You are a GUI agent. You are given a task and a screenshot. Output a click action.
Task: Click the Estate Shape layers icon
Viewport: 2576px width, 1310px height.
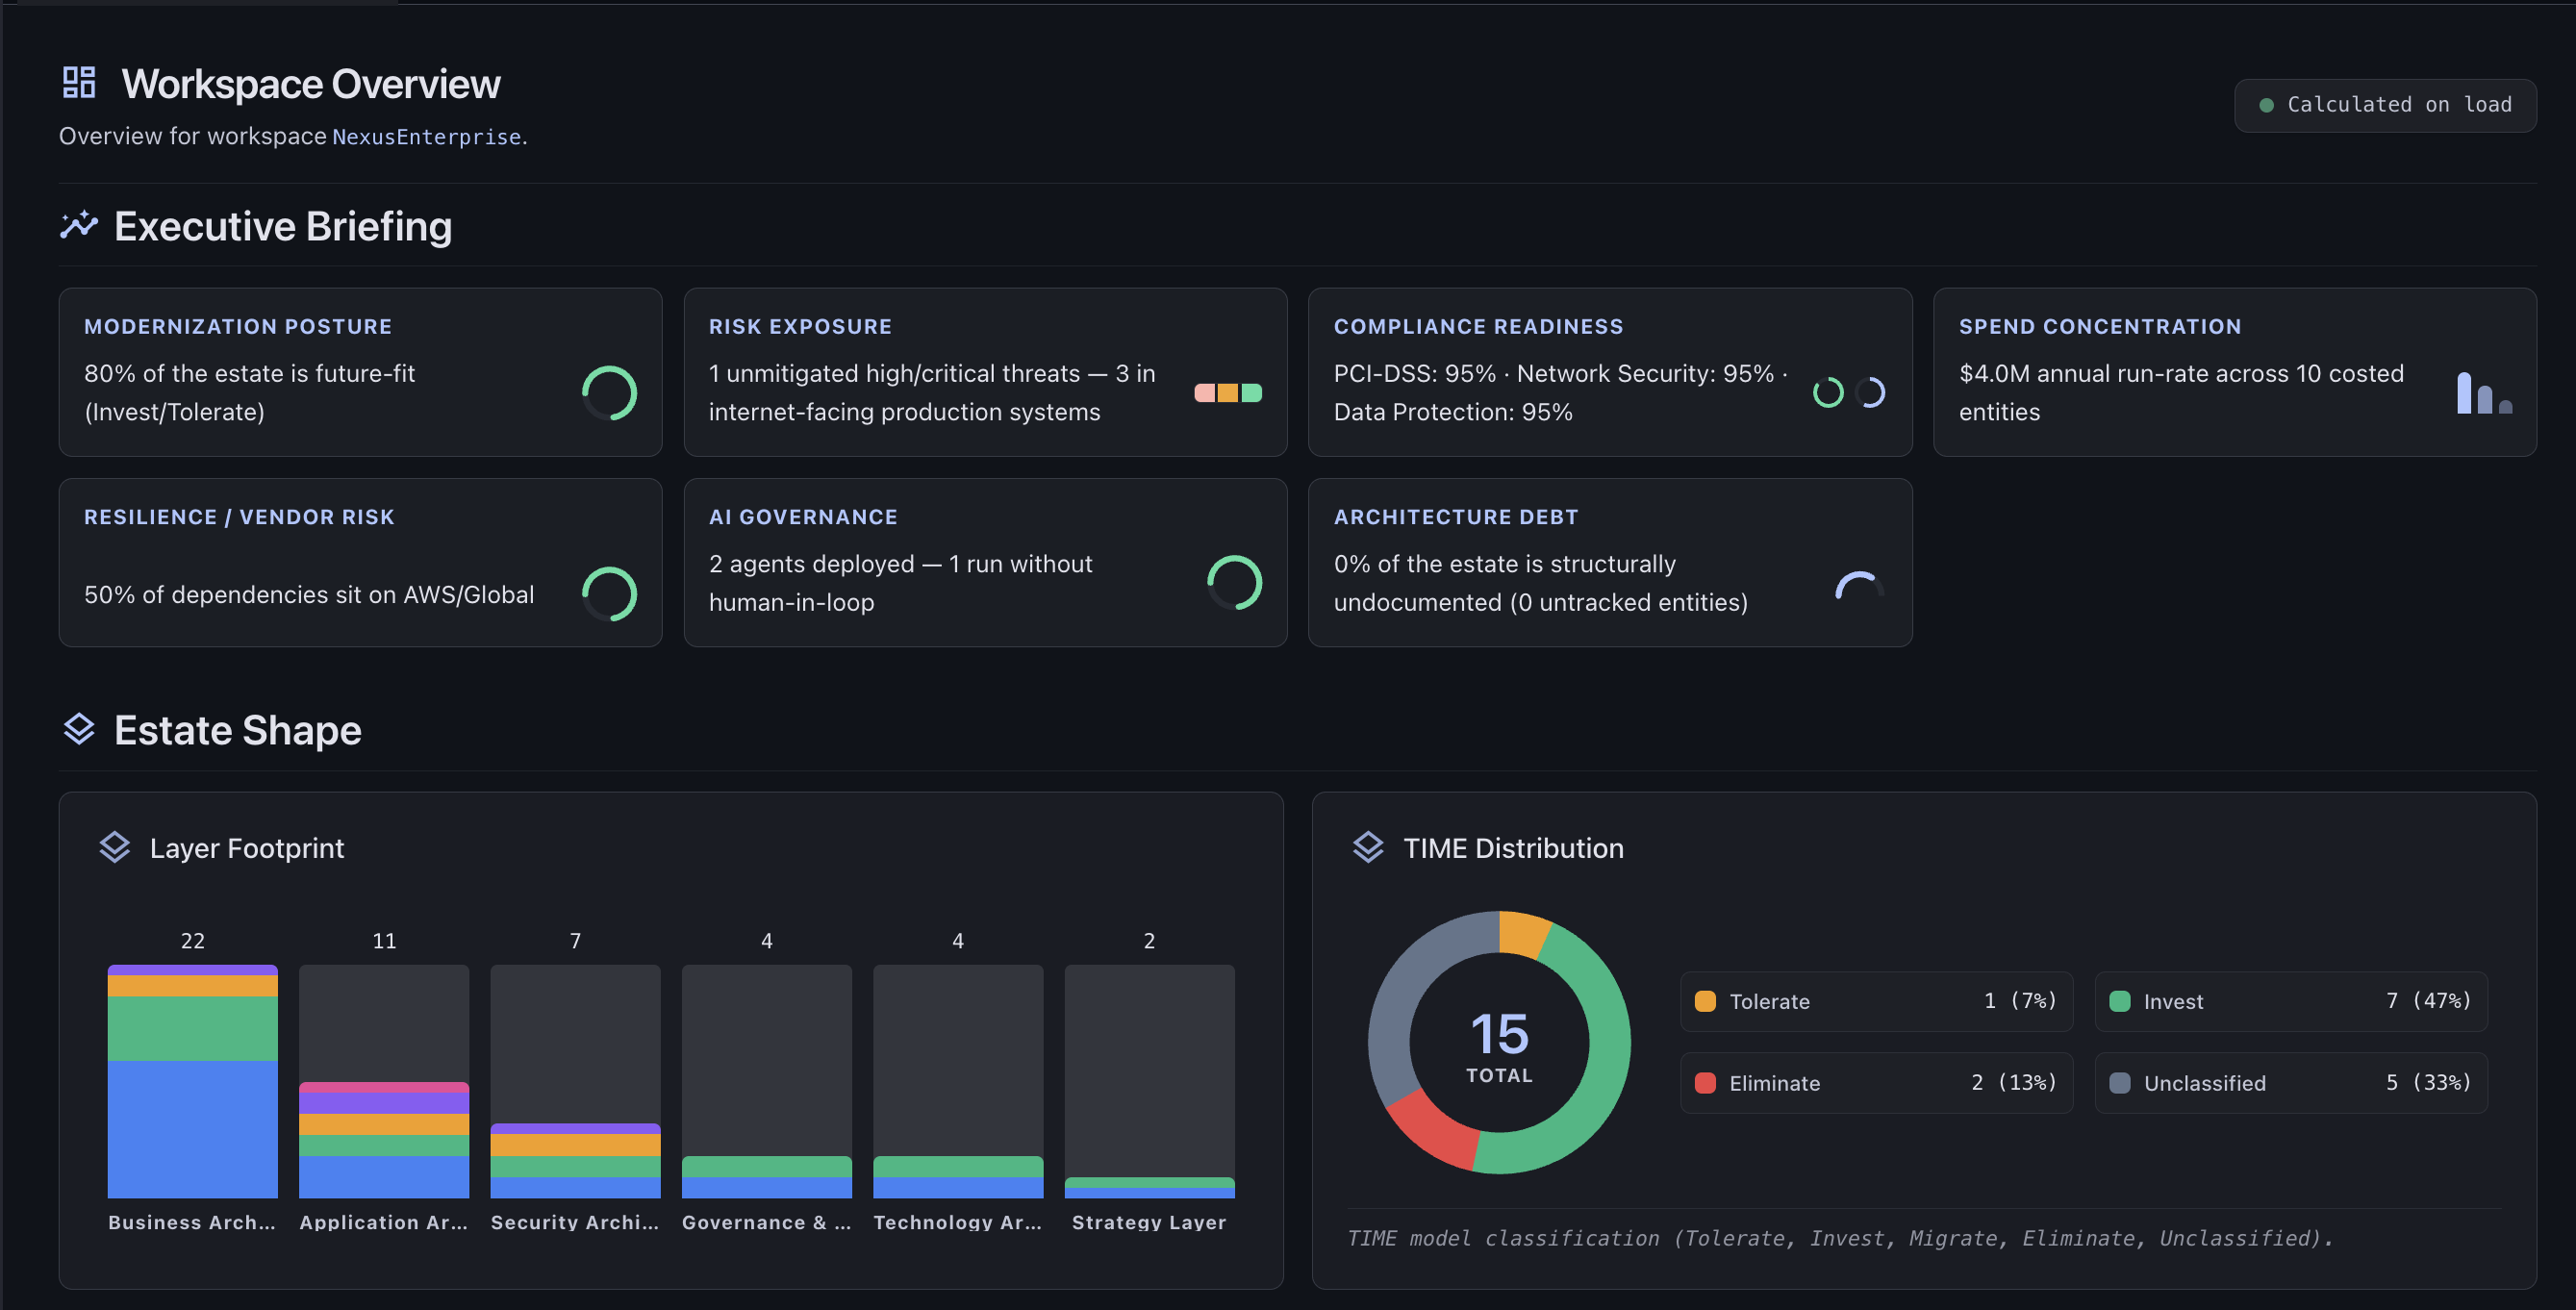(x=79, y=729)
